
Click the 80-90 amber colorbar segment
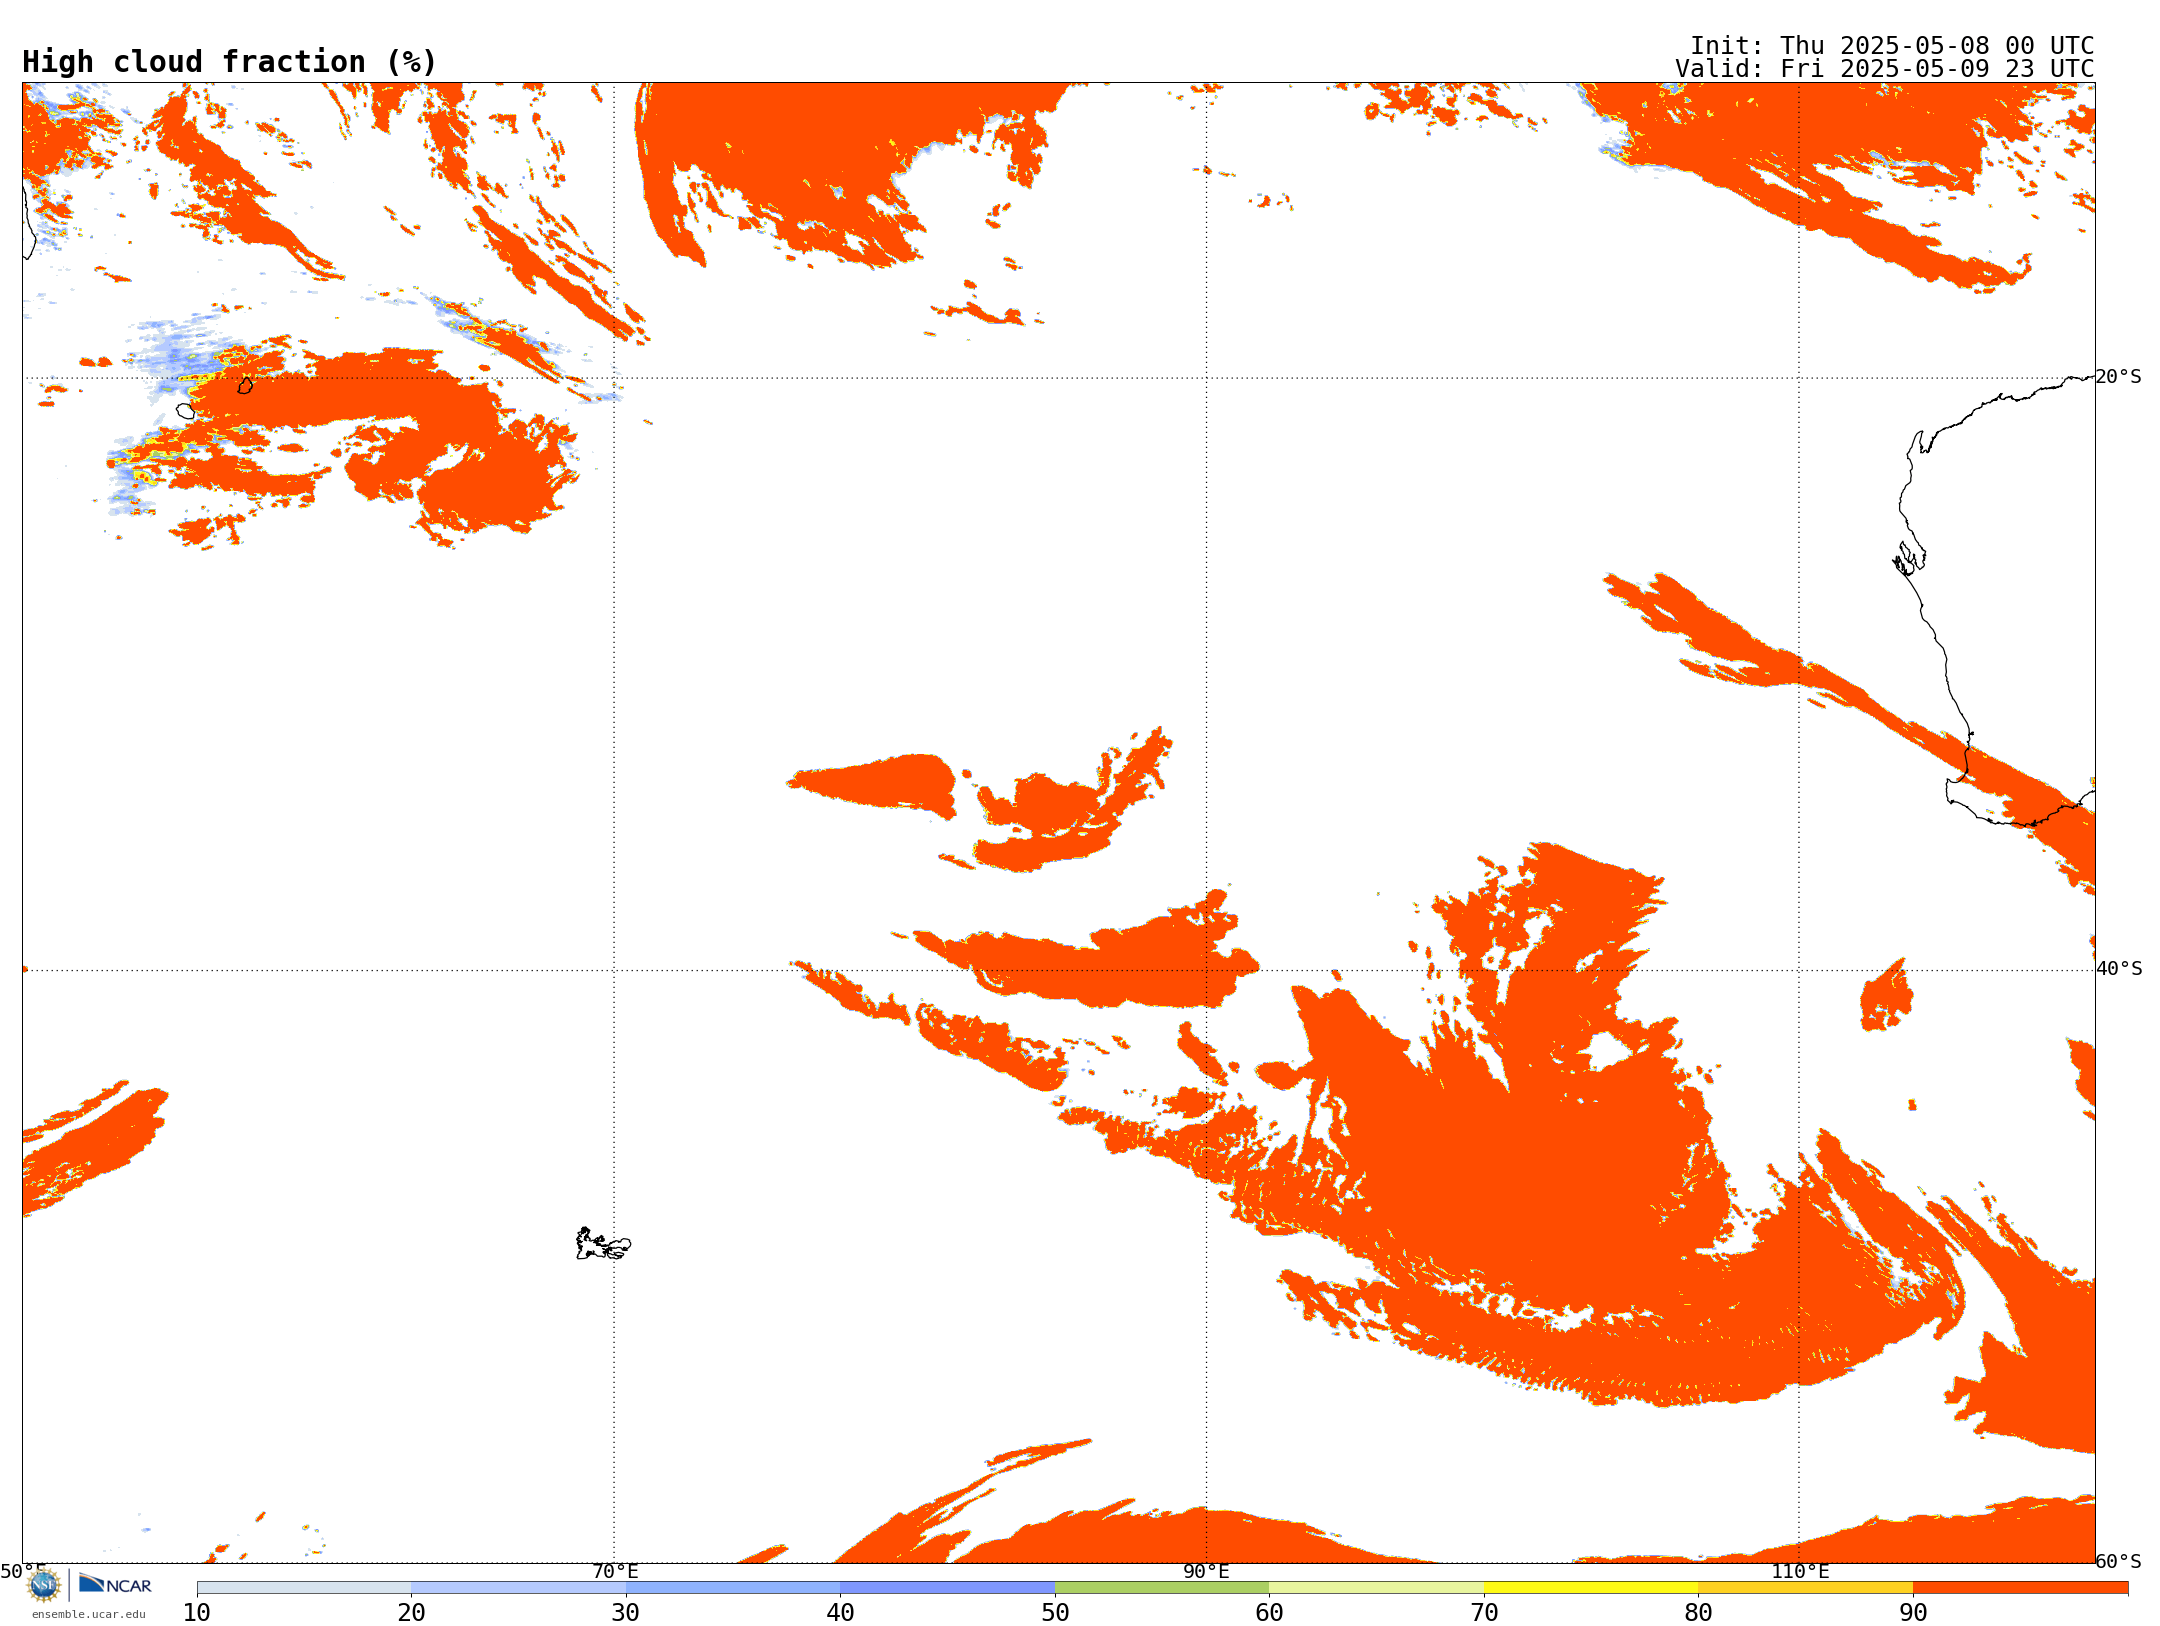pyautogui.click(x=1805, y=1588)
